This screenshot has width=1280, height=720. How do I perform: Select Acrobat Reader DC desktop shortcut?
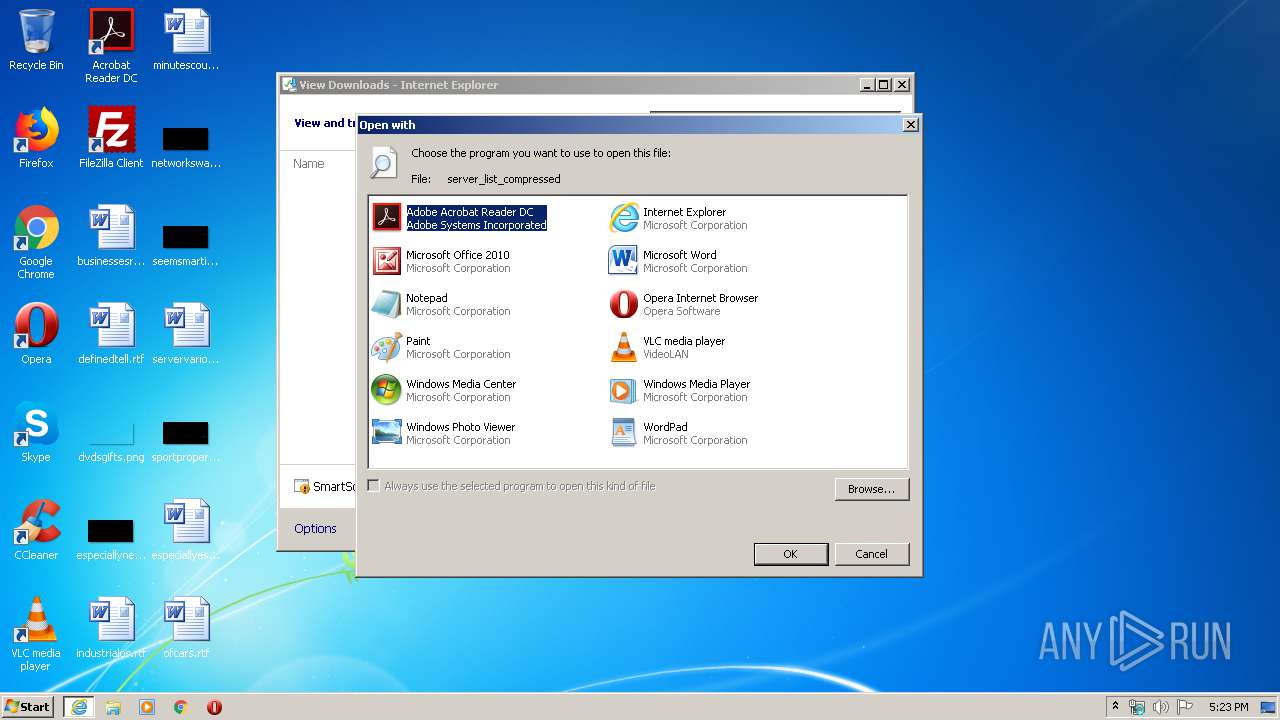[x=111, y=46]
